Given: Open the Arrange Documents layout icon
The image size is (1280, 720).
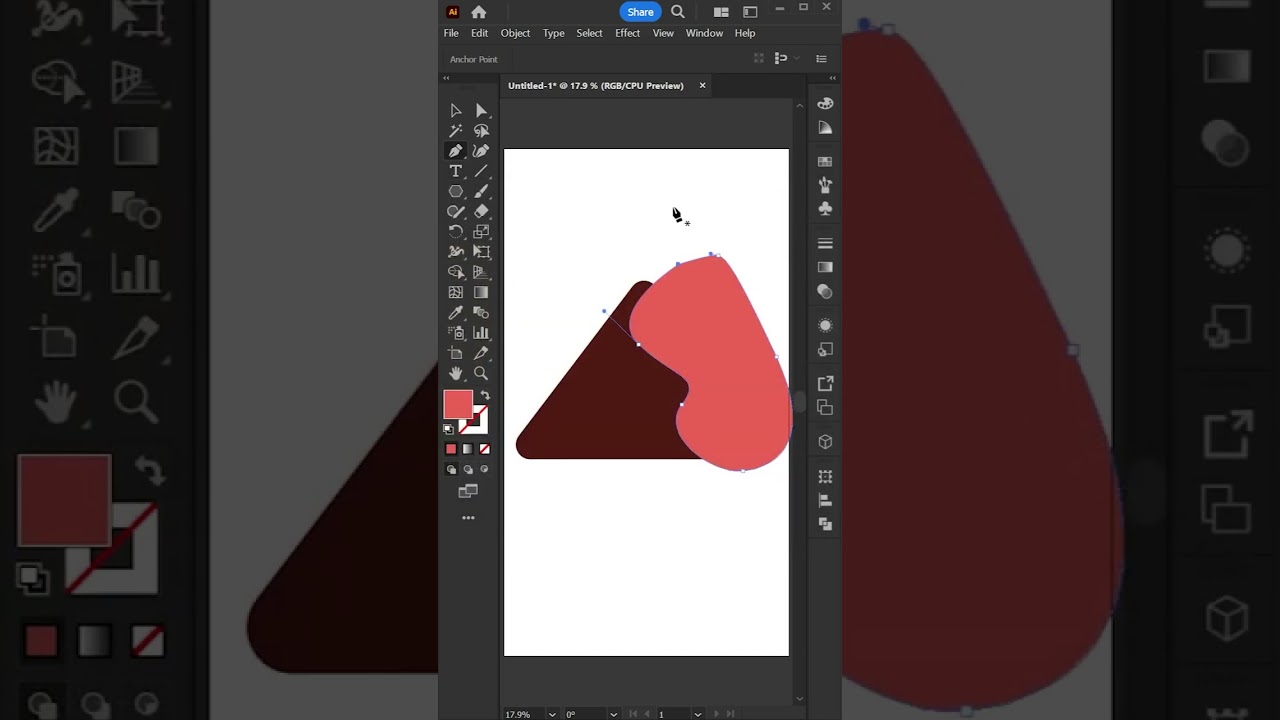Looking at the screenshot, I should [720, 12].
